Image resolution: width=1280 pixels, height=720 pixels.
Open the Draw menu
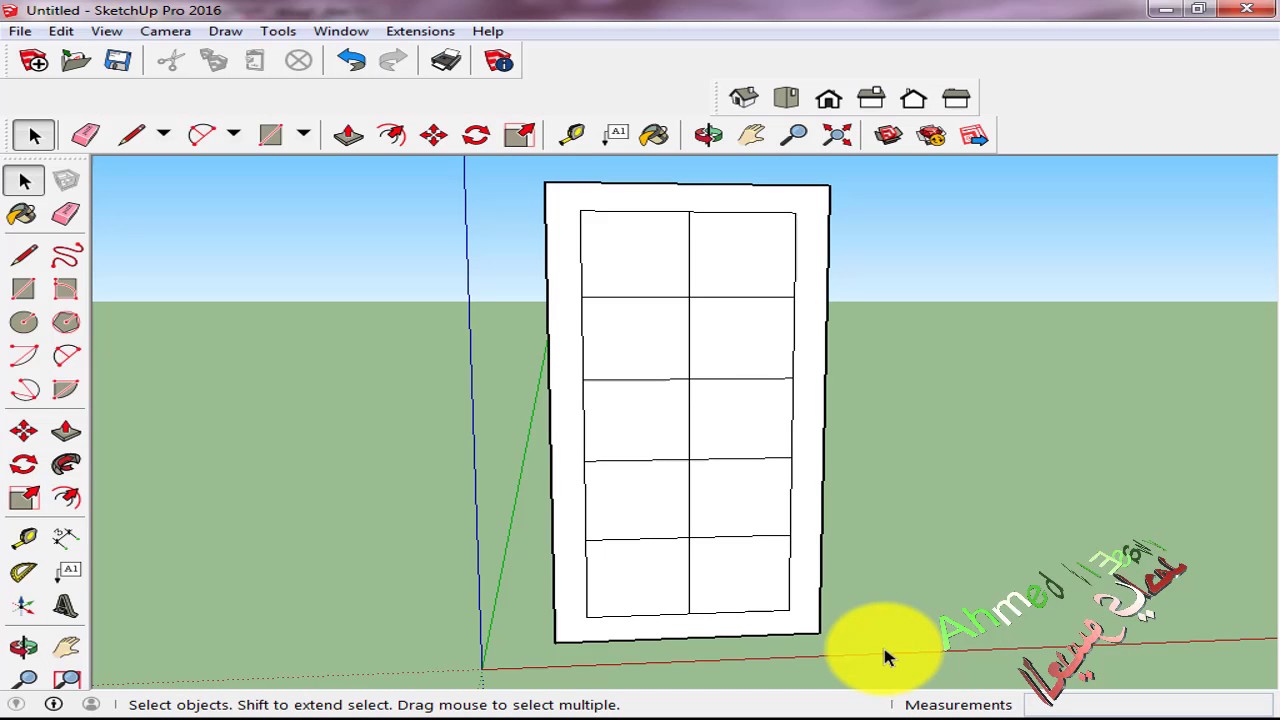click(x=226, y=31)
